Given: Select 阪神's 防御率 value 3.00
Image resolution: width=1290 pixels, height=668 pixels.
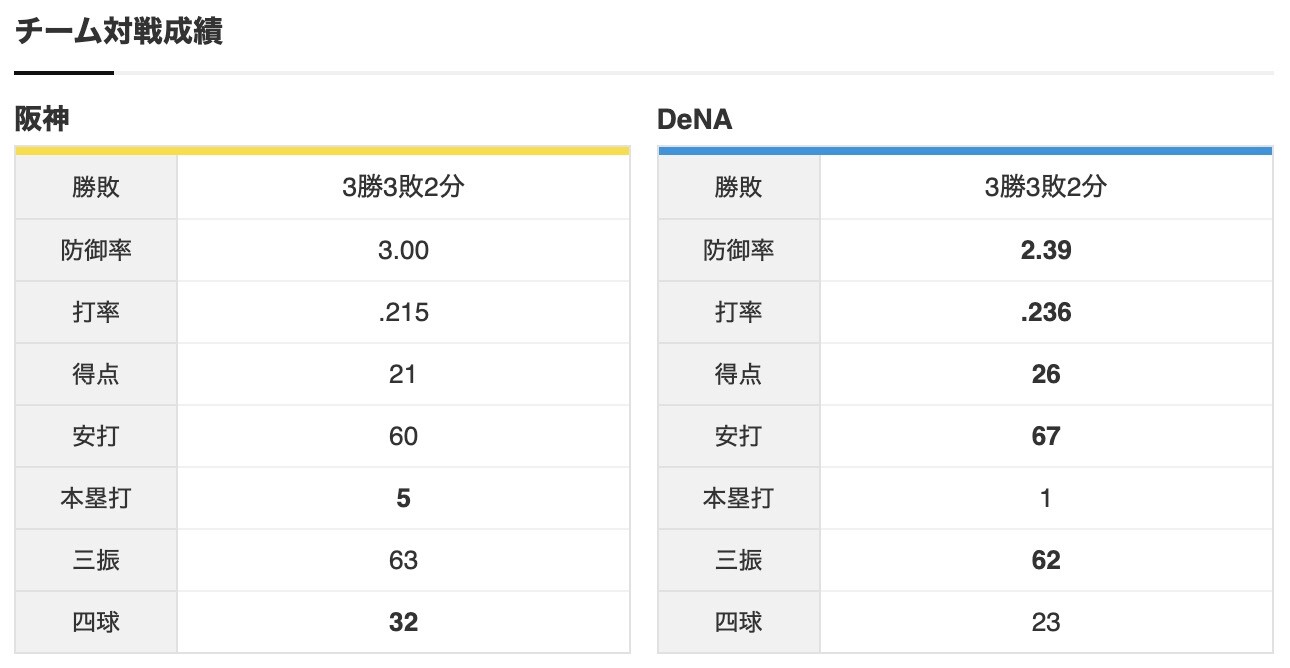Looking at the screenshot, I should click(x=403, y=250).
